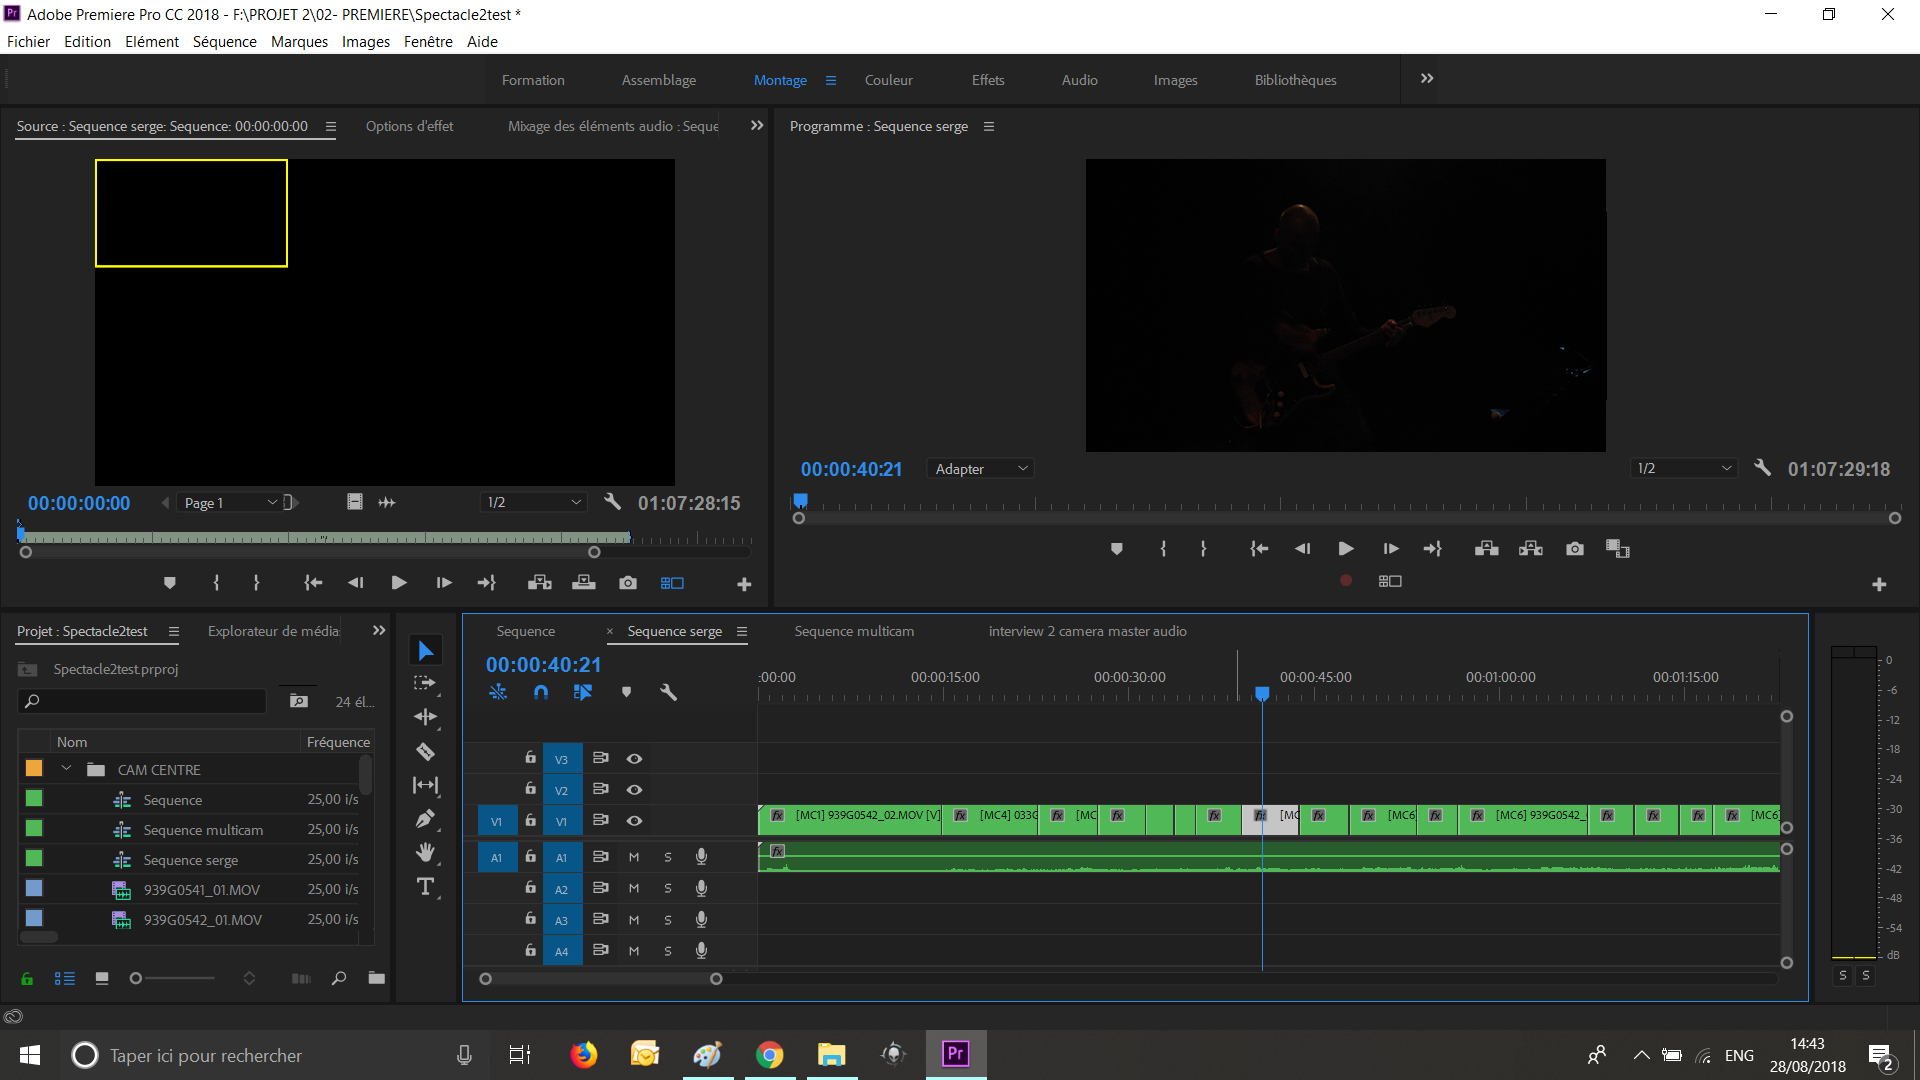Open timeline display settings wrench

pyautogui.click(x=668, y=692)
